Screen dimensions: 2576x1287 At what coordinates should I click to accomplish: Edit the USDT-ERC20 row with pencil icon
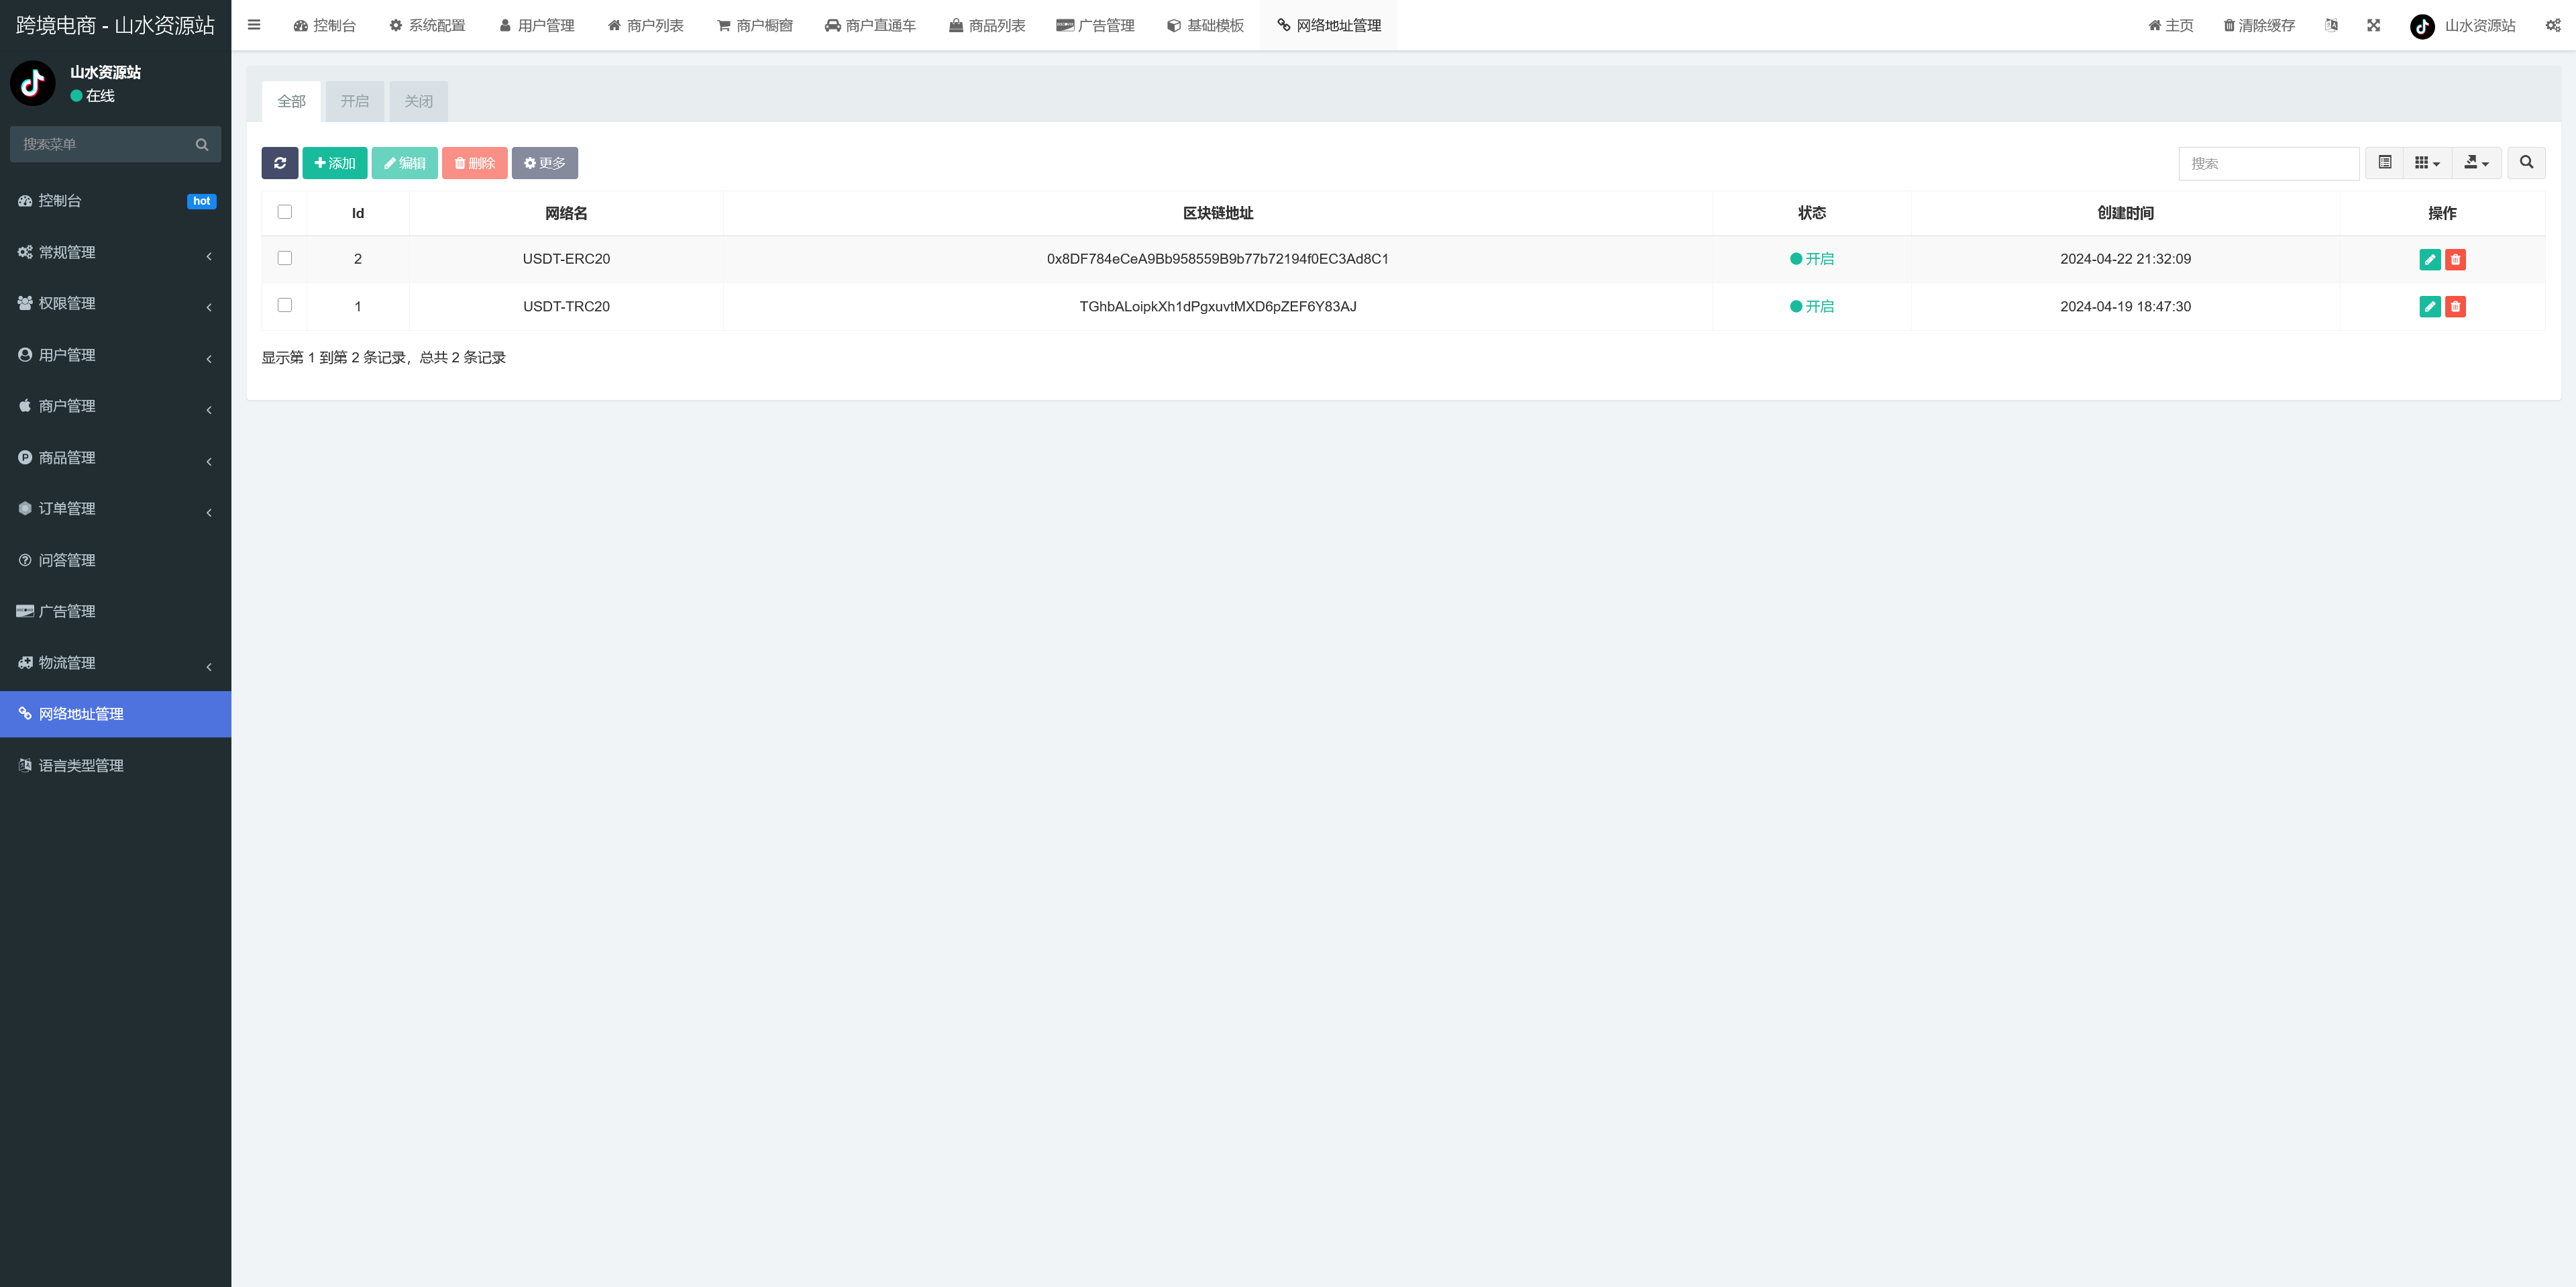point(2429,260)
